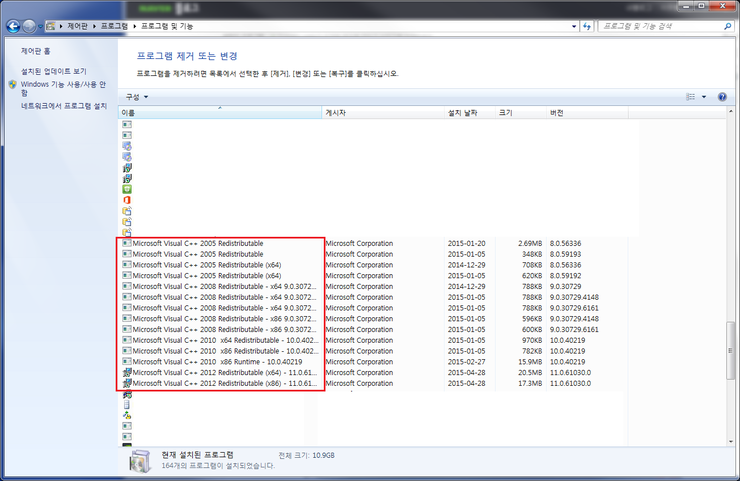
Task: Refresh the address bar with refresh icon
Action: click(587, 26)
